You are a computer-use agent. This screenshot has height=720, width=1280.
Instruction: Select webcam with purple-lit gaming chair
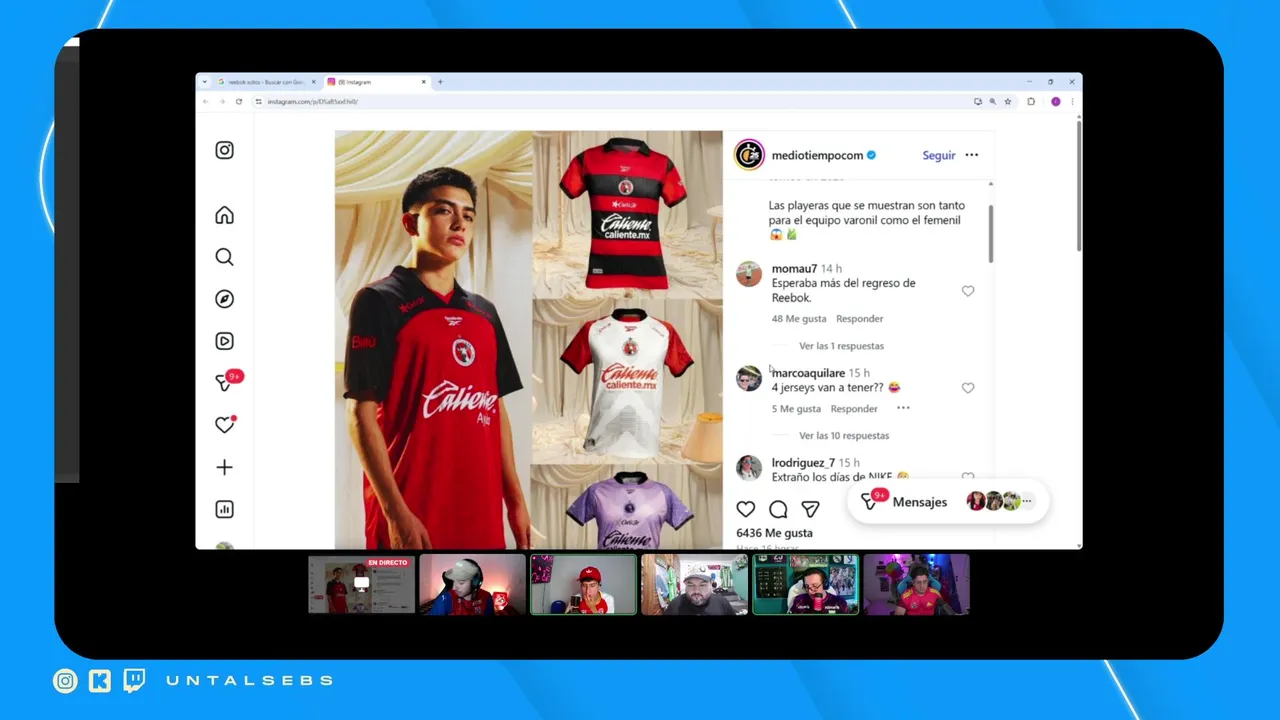click(916, 584)
